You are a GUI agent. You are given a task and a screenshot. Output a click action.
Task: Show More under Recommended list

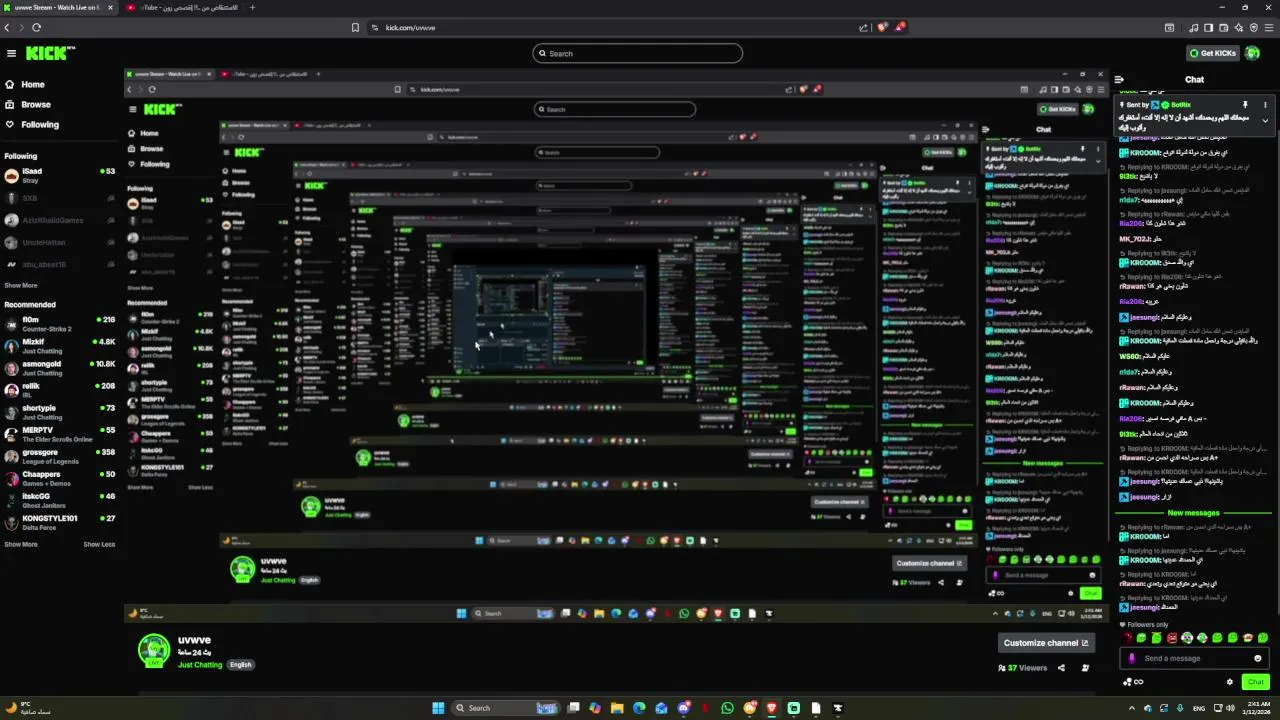point(20,544)
